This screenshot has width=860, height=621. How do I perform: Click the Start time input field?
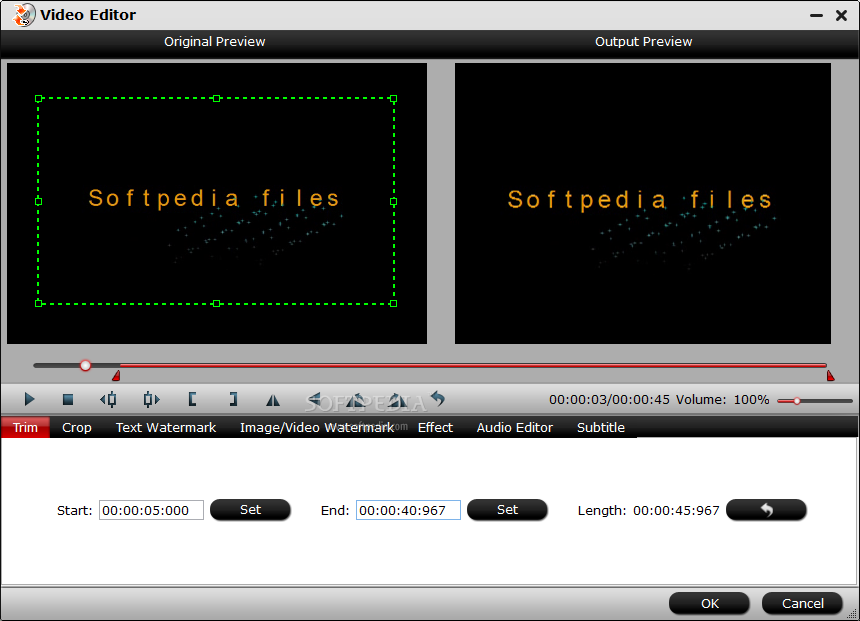pyautogui.click(x=151, y=510)
